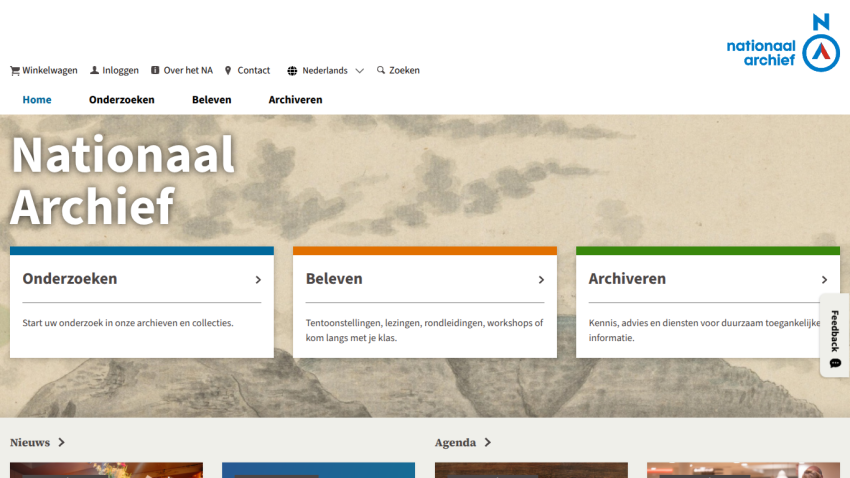Image resolution: width=850 pixels, height=478 pixels.
Task: Expand the Nederlands language dropdown chevron
Action: pyautogui.click(x=359, y=70)
